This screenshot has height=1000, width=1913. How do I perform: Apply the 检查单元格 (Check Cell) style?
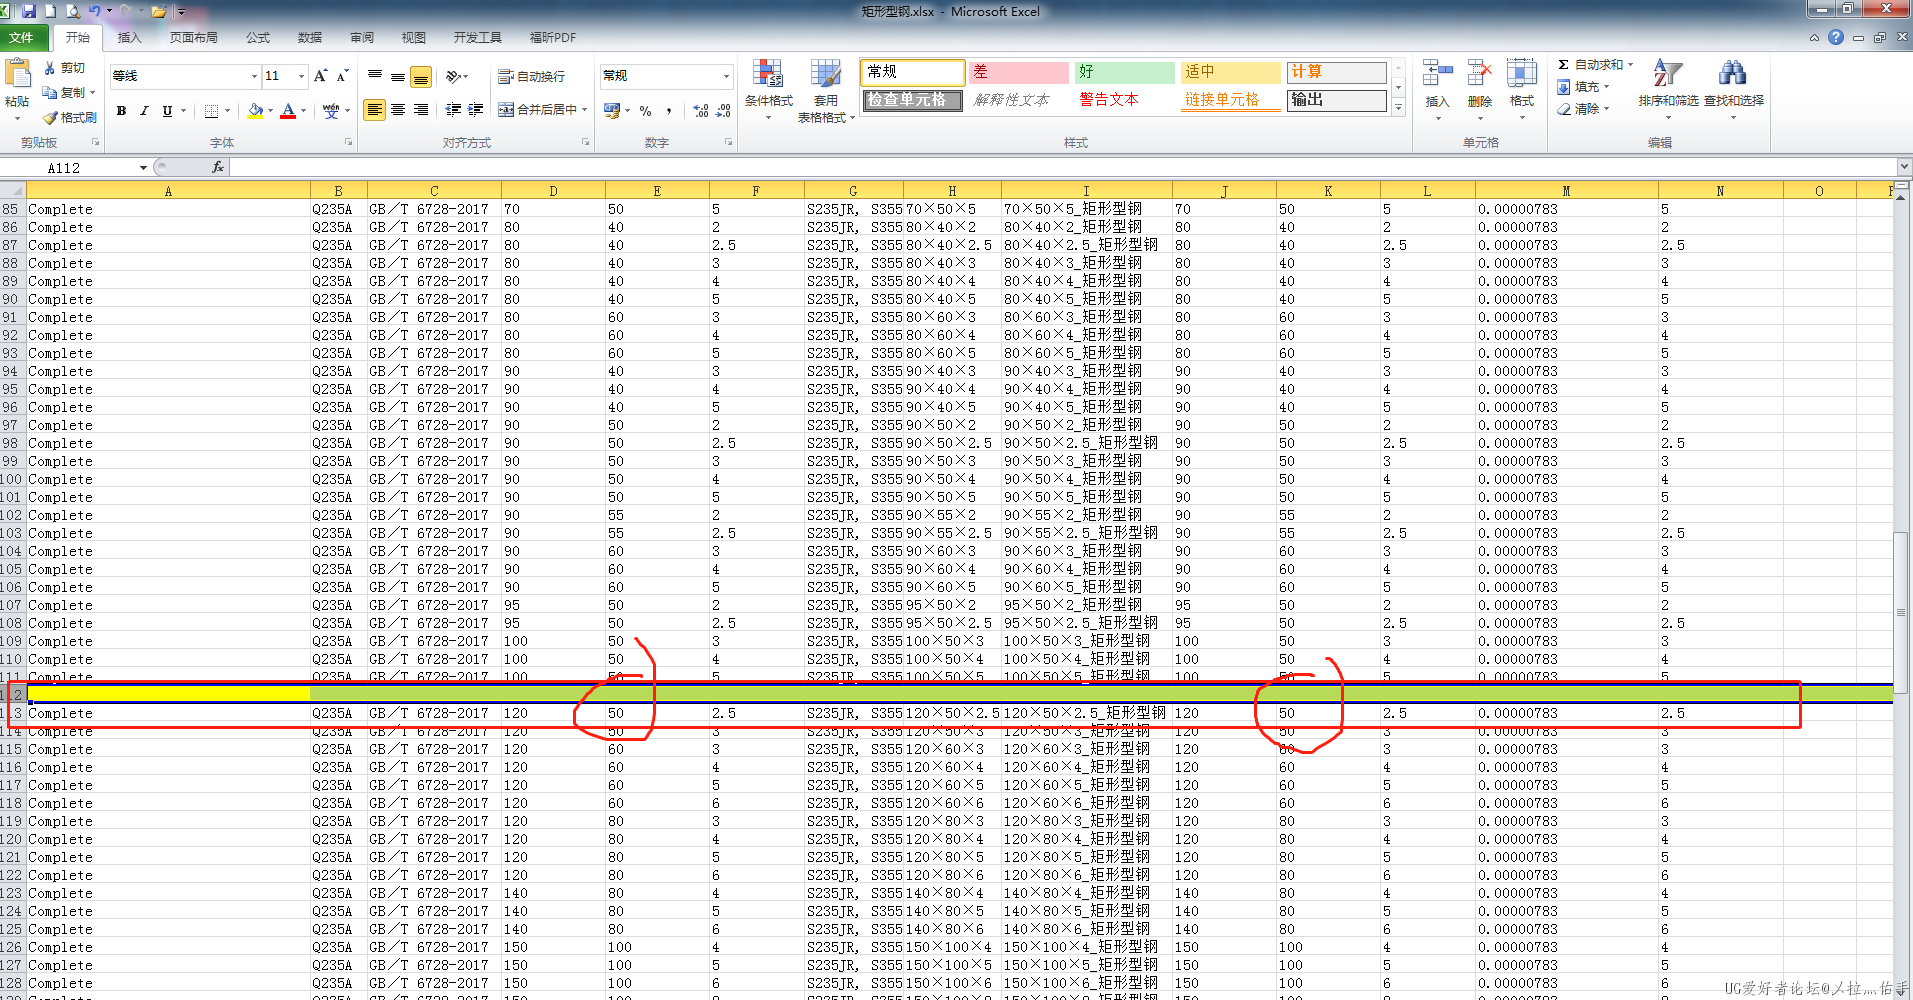point(913,100)
